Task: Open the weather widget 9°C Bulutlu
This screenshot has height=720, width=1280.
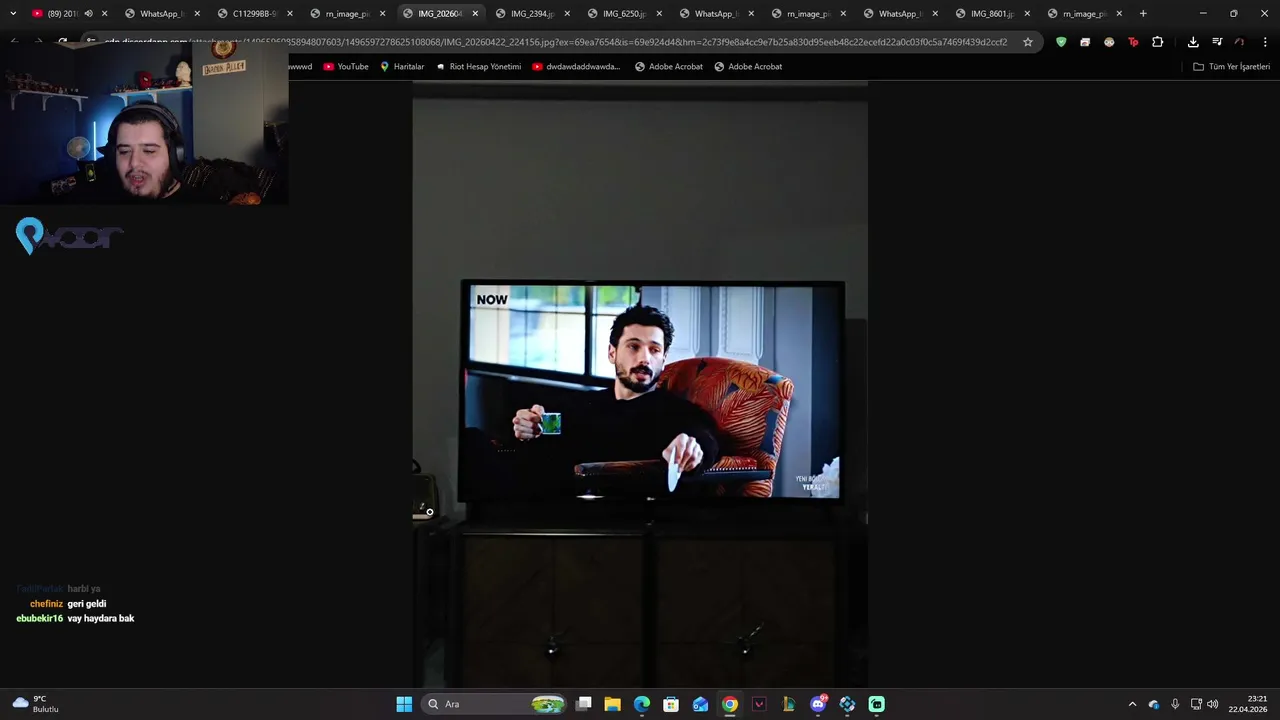Action: coord(37,704)
